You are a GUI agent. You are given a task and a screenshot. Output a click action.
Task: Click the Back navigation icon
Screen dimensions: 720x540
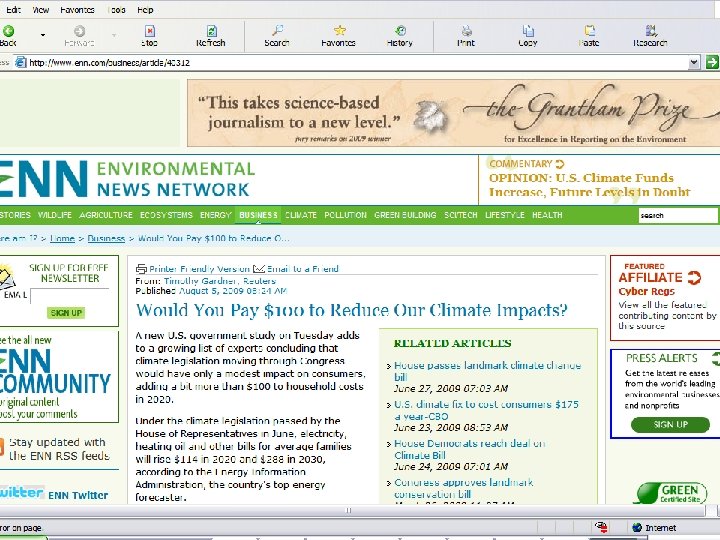(8, 31)
